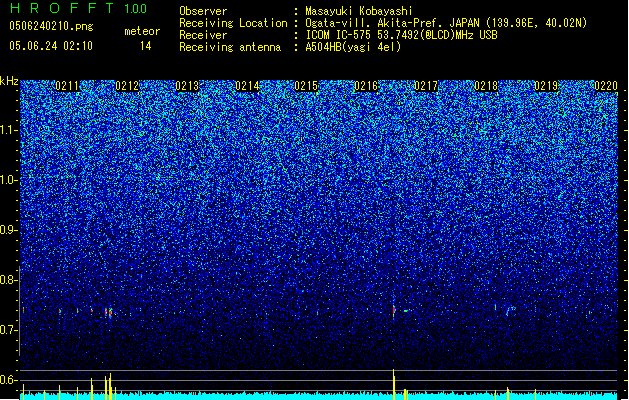This screenshot has height=400, width=629.
Task: Select the 0219 time marker
Action: (546, 86)
